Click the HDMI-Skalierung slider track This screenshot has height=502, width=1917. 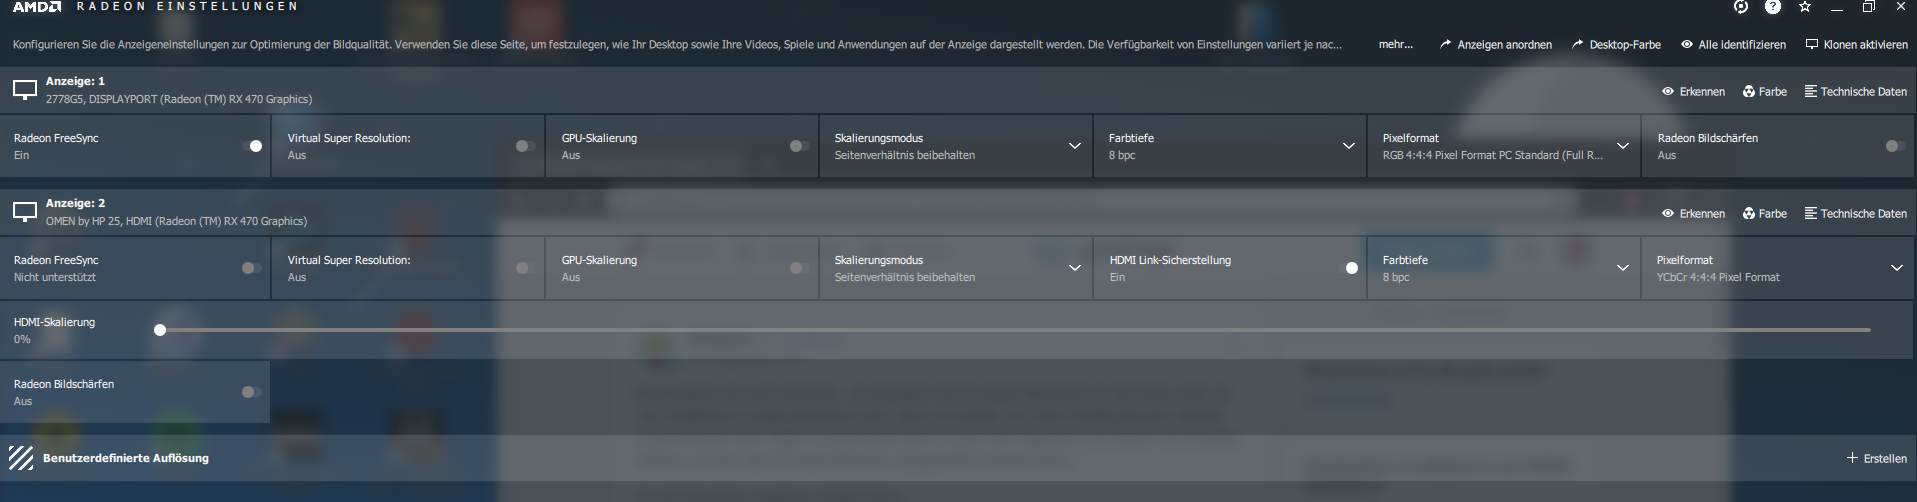pos(1015,330)
